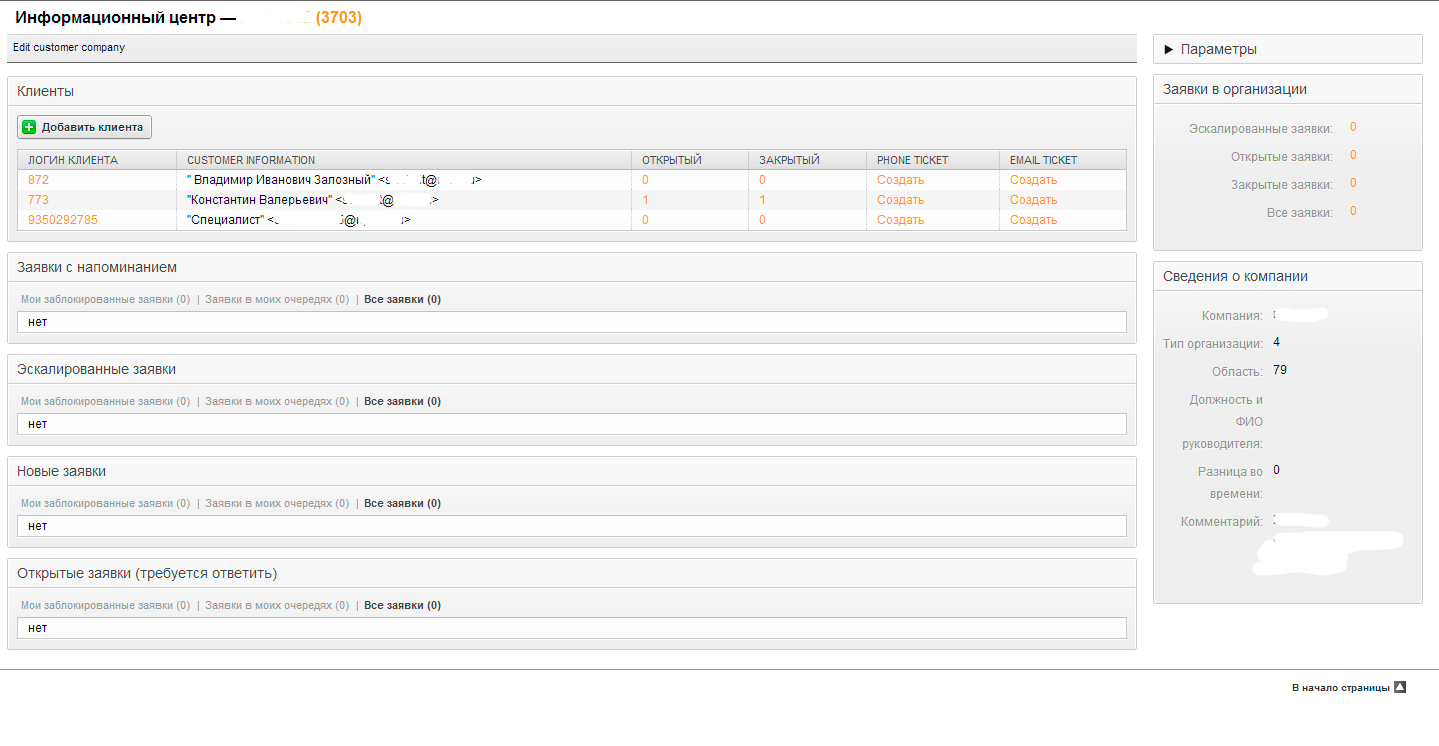
Task: Open the Закрытые заявки count in organization panel
Action: (x=1353, y=183)
